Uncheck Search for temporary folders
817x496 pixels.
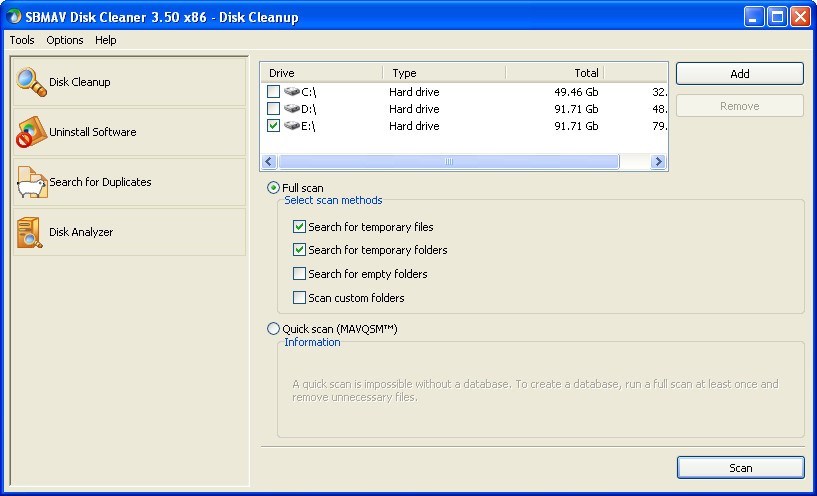(x=299, y=250)
